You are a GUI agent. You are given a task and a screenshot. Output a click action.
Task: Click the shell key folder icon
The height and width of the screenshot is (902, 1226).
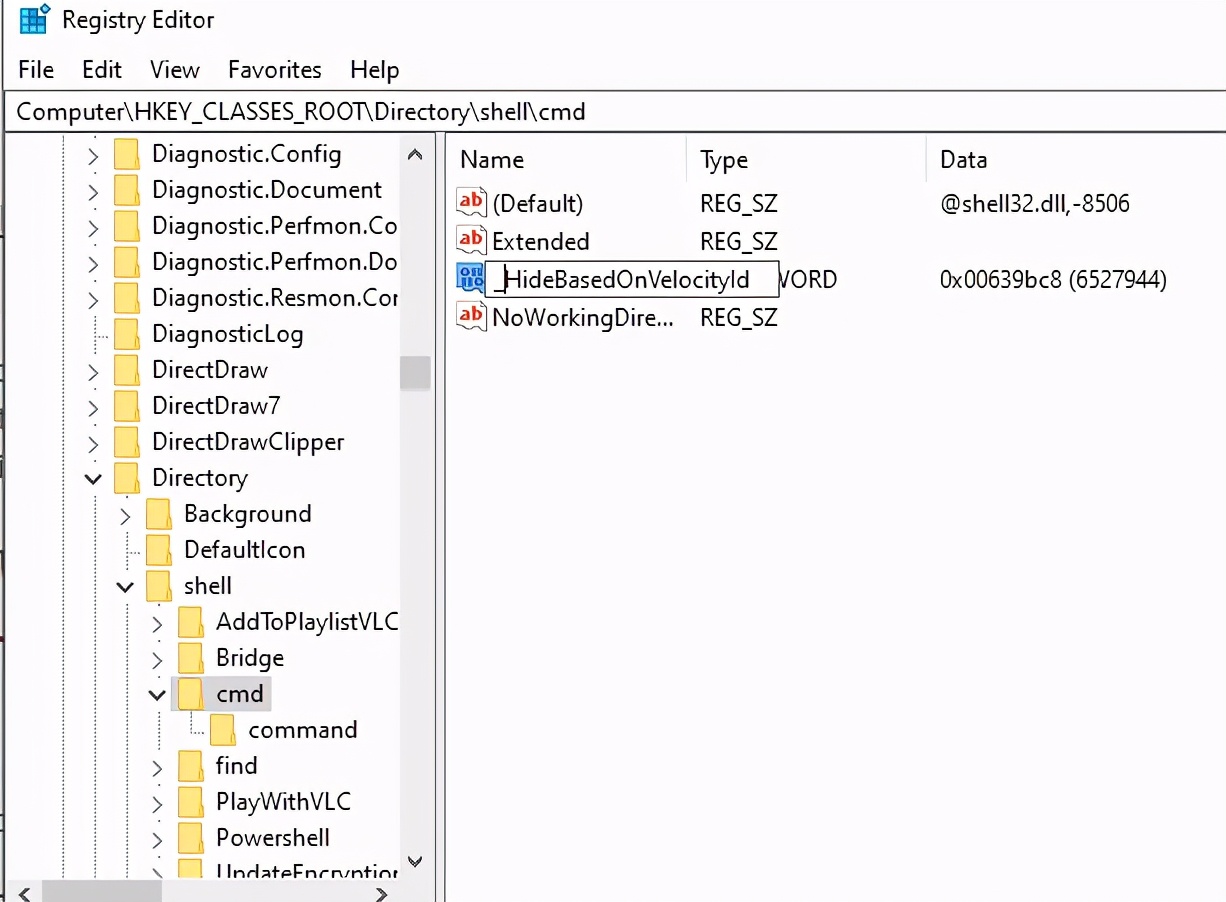tap(159, 586)
